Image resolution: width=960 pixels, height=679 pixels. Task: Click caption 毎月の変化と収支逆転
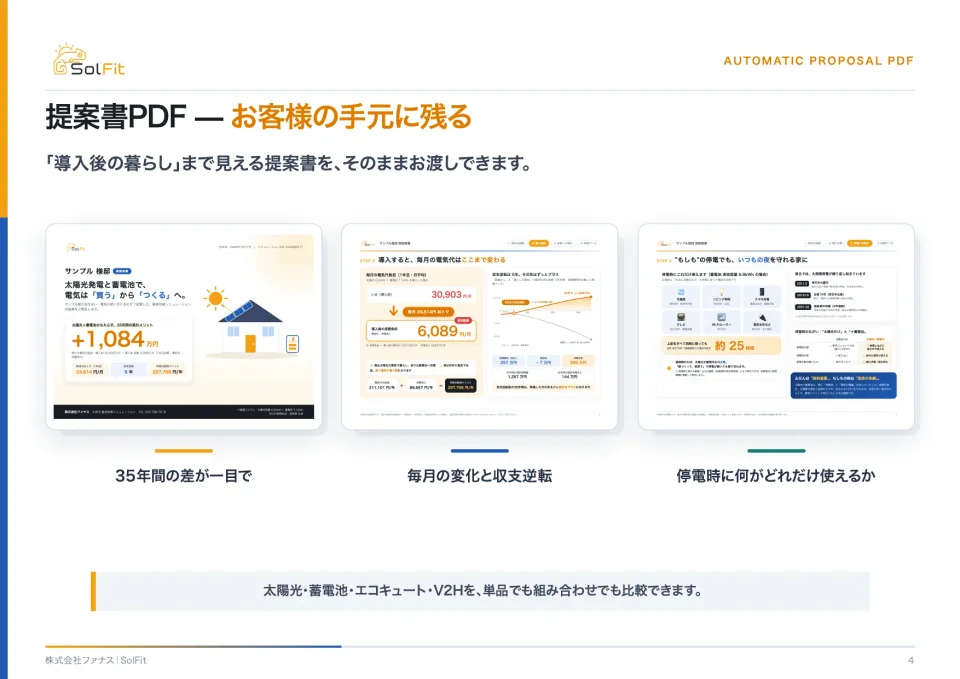coord(479,476)
